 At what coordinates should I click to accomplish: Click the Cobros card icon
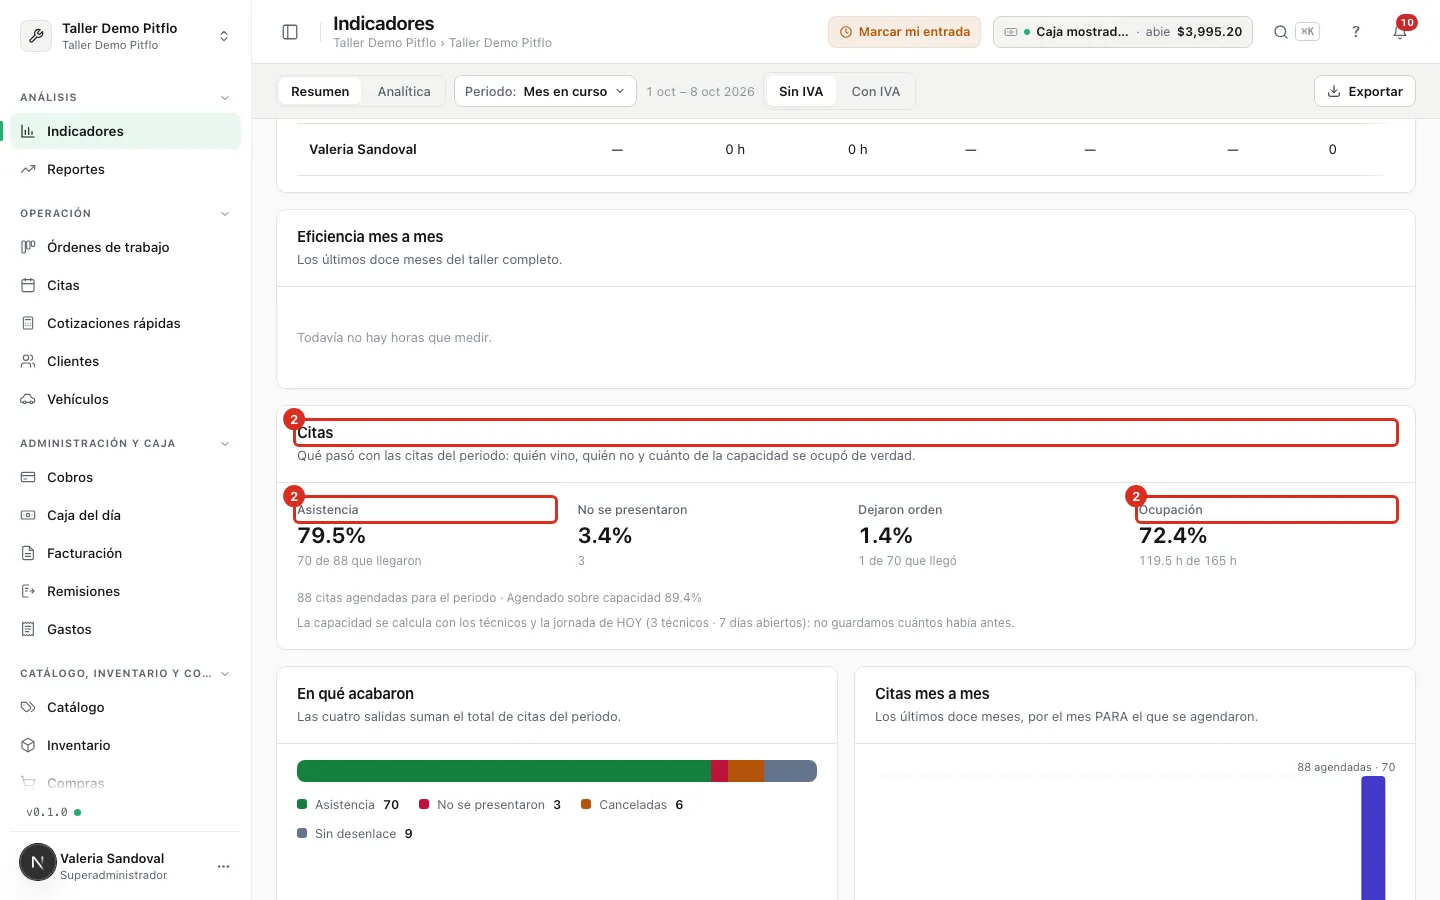click(x=28, y=477)
